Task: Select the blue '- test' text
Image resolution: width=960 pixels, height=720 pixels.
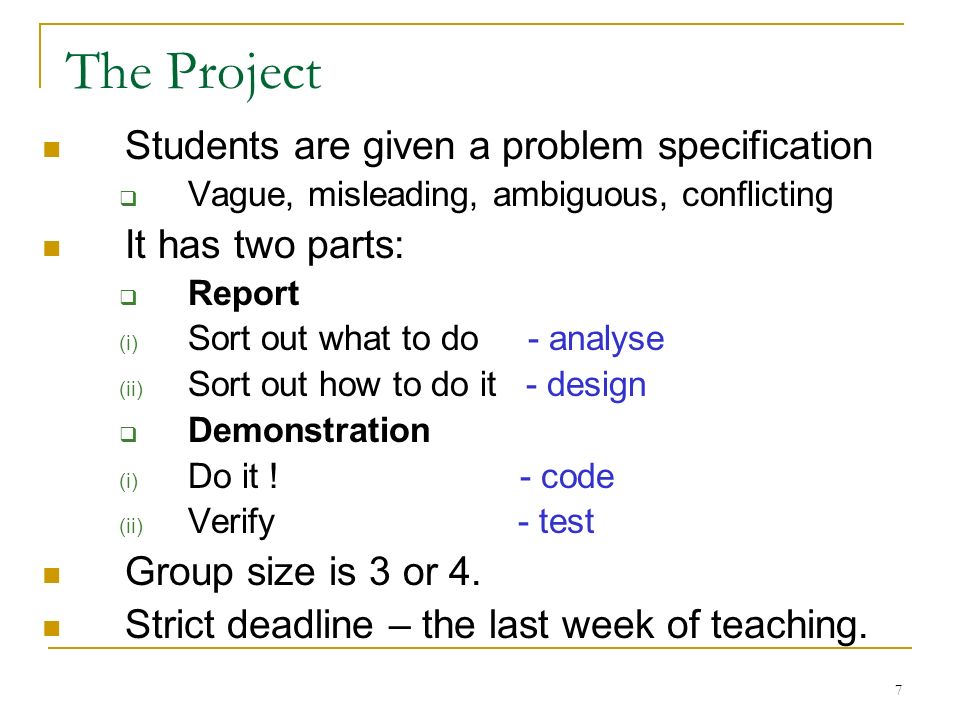Action: coord(556,522)
